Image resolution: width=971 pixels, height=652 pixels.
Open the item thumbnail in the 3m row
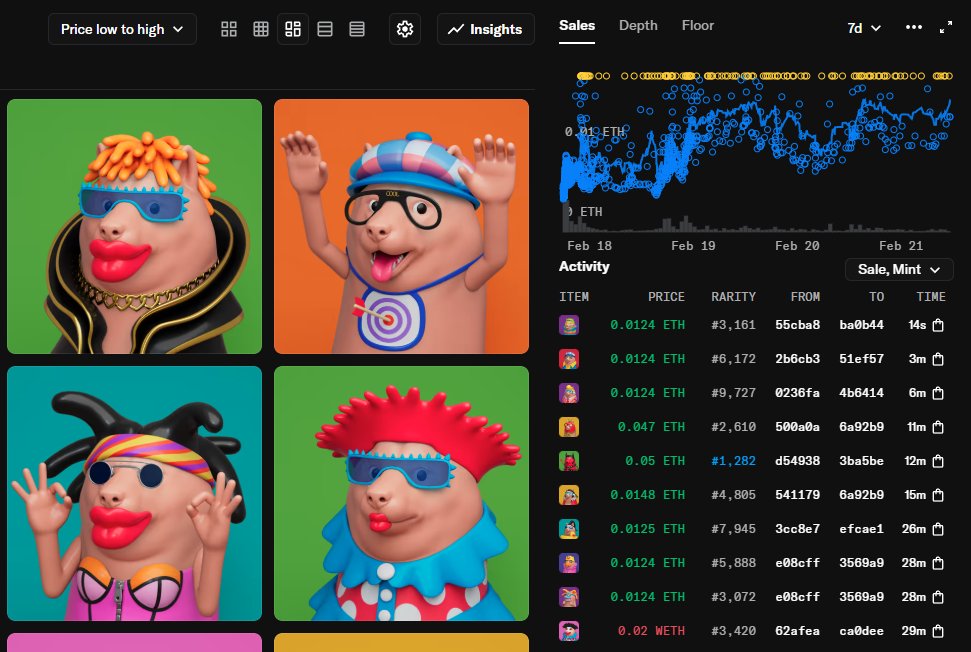[569, 359]
